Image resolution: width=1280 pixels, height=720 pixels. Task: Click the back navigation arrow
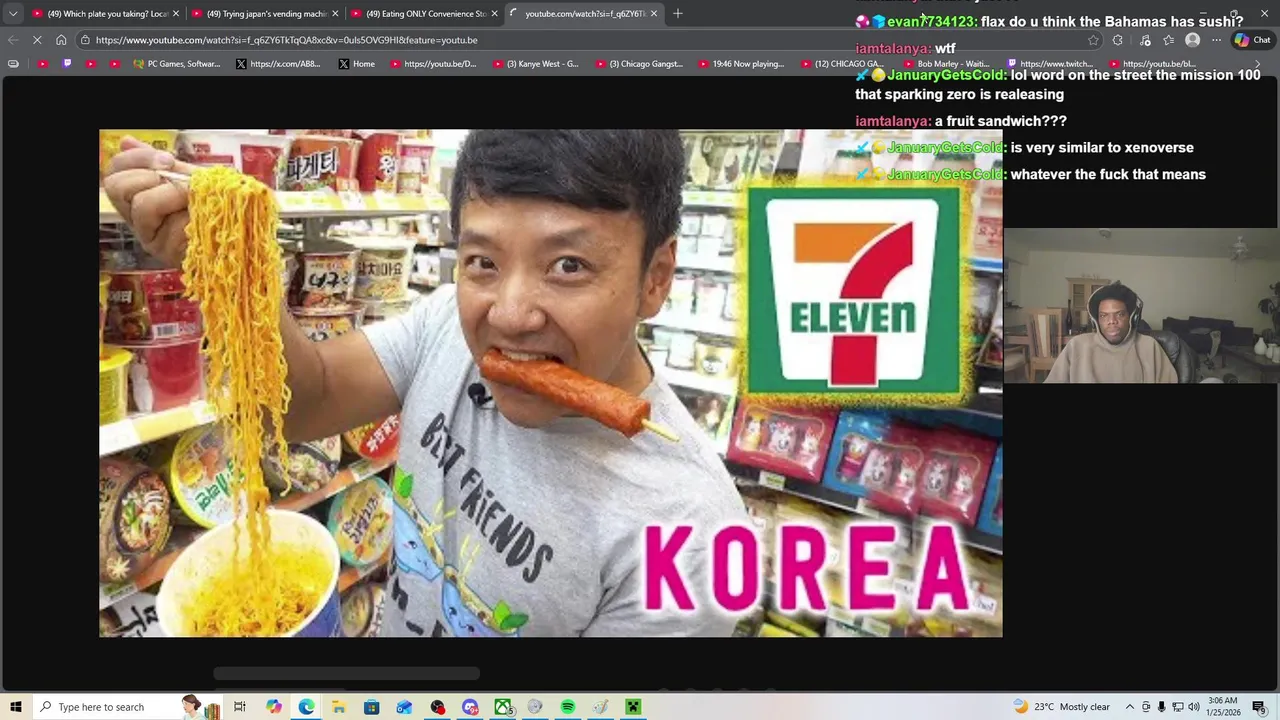pos(12,40)
